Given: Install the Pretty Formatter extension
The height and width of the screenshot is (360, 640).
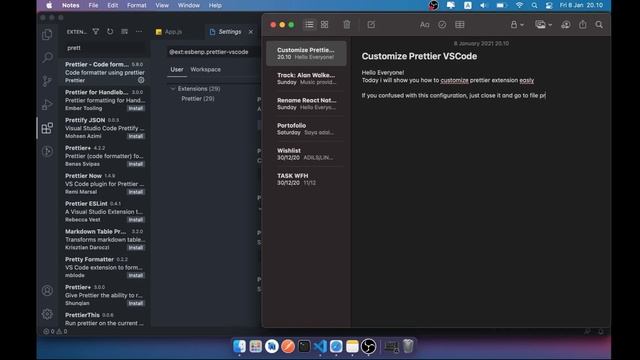Looking at the screenshot, I should pos(136,276).
